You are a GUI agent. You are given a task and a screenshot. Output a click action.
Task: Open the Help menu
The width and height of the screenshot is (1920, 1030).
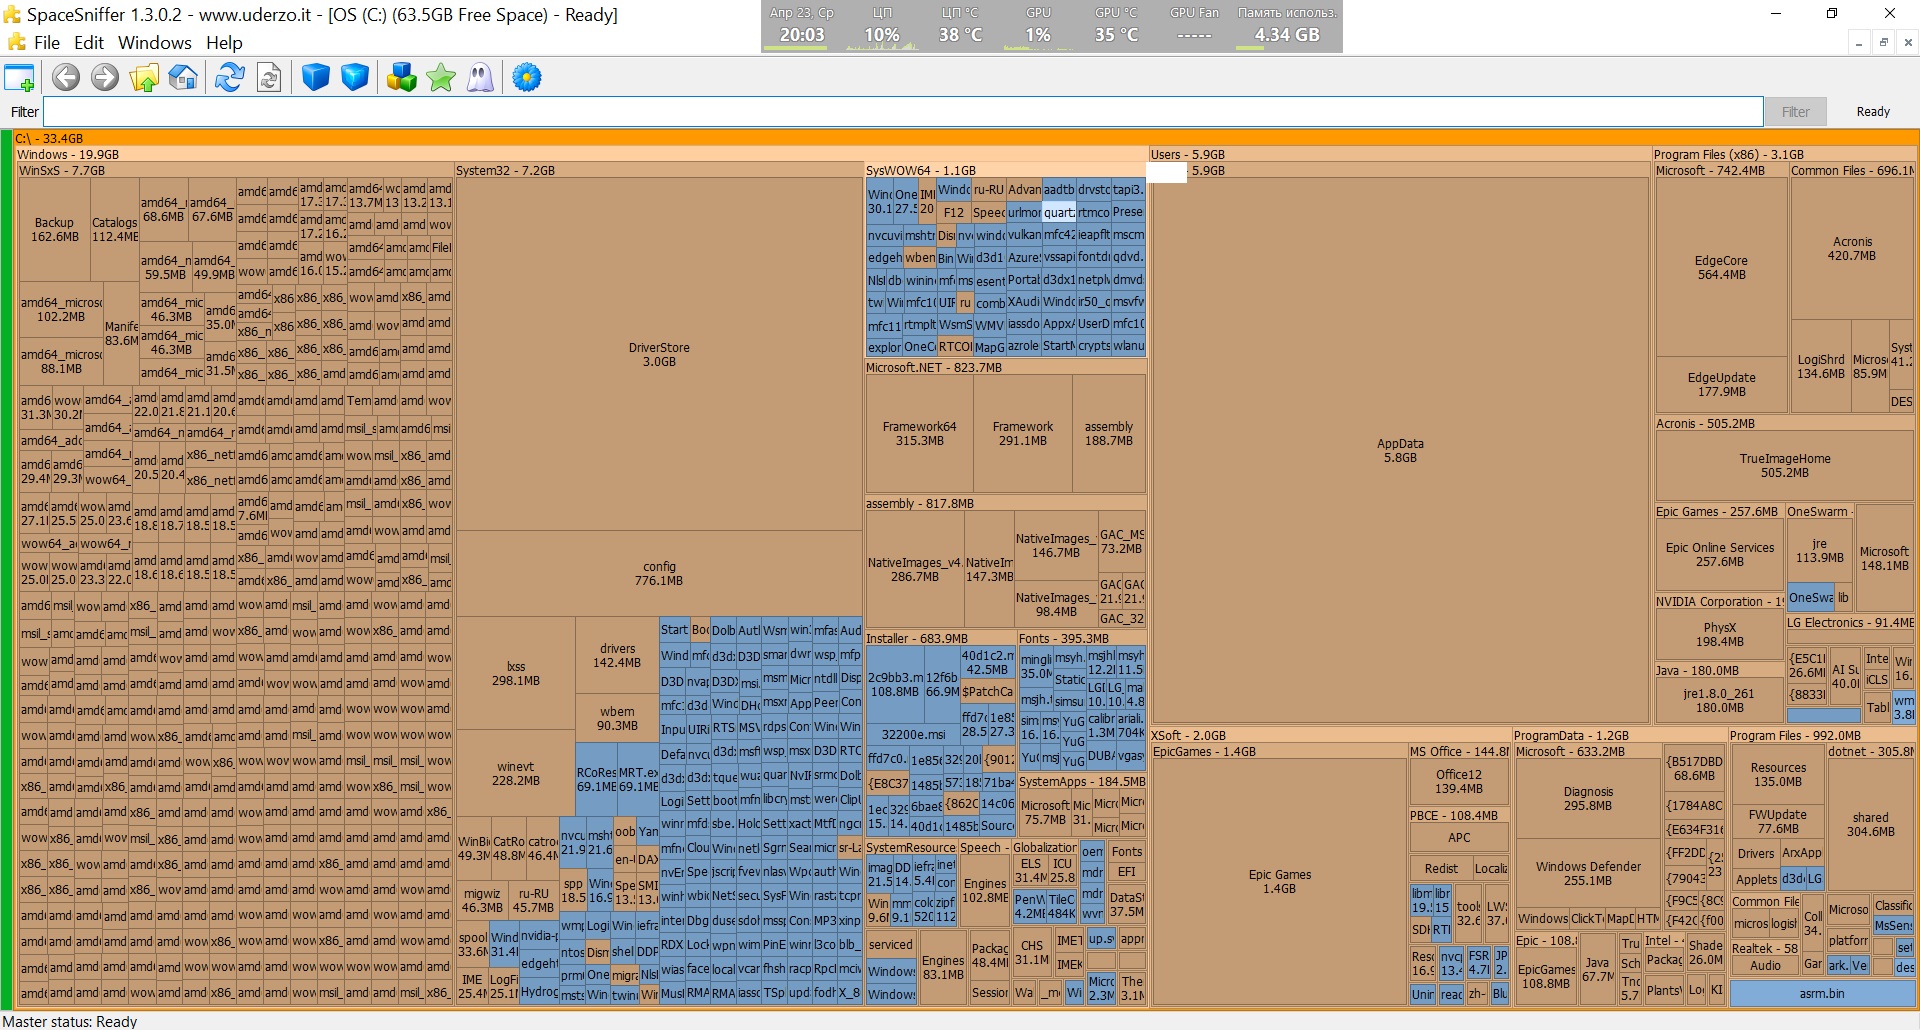click(224, 43)
